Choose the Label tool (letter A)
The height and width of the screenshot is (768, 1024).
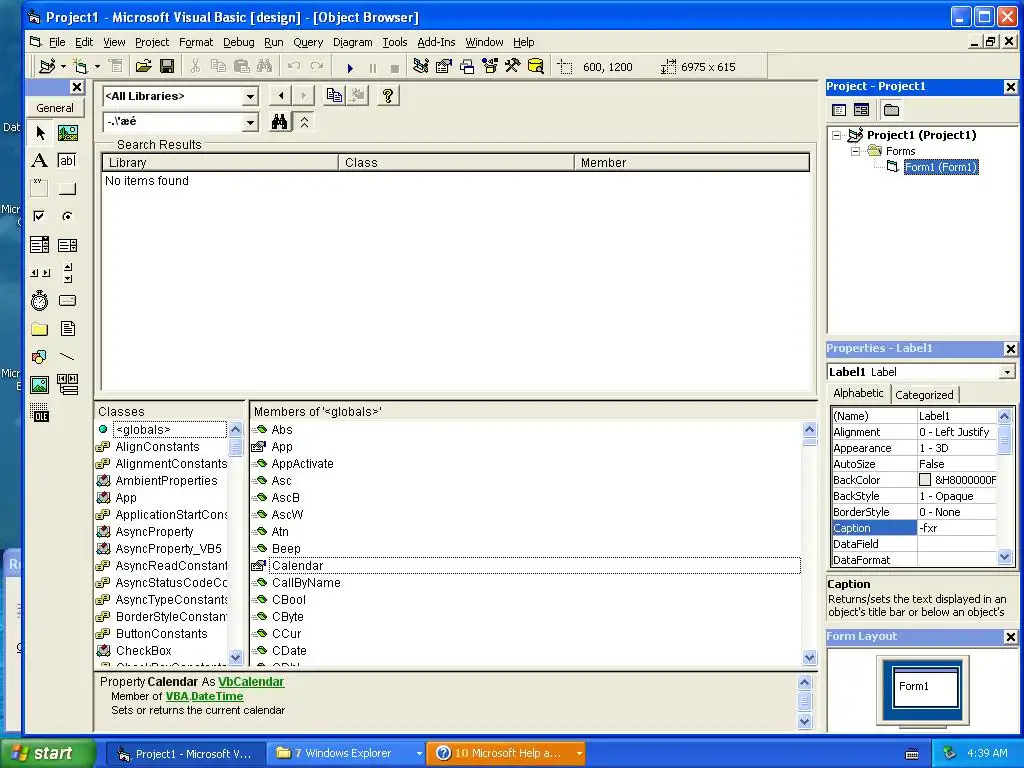pyautogui.click(x=40, y=161)
